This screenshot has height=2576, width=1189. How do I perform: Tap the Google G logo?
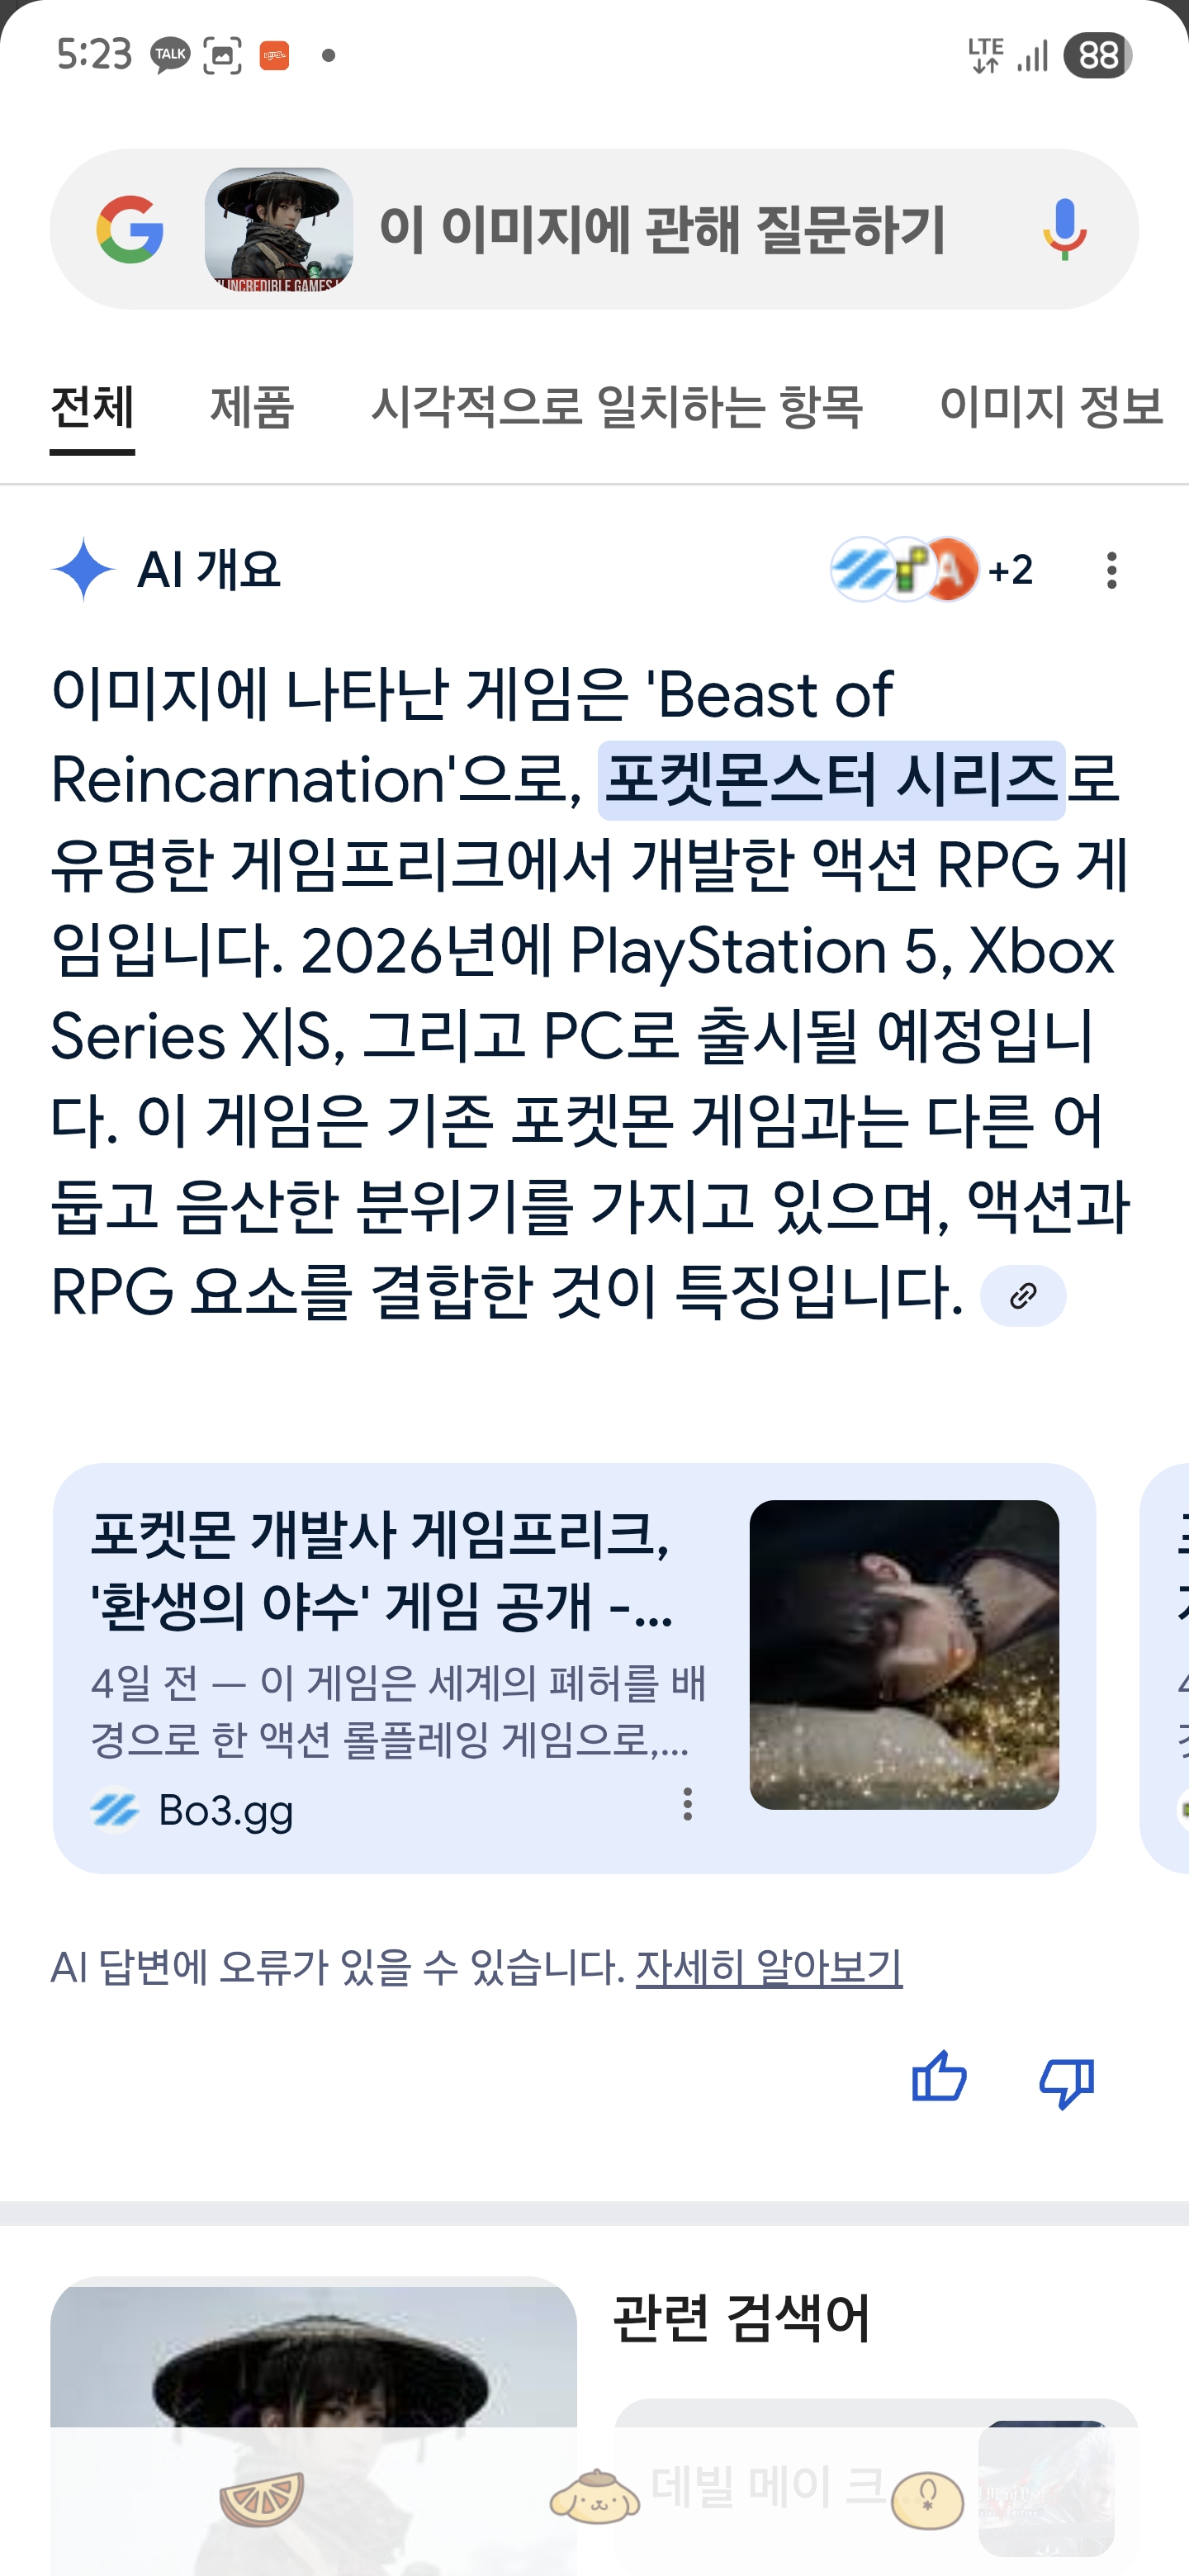[130, 230]
